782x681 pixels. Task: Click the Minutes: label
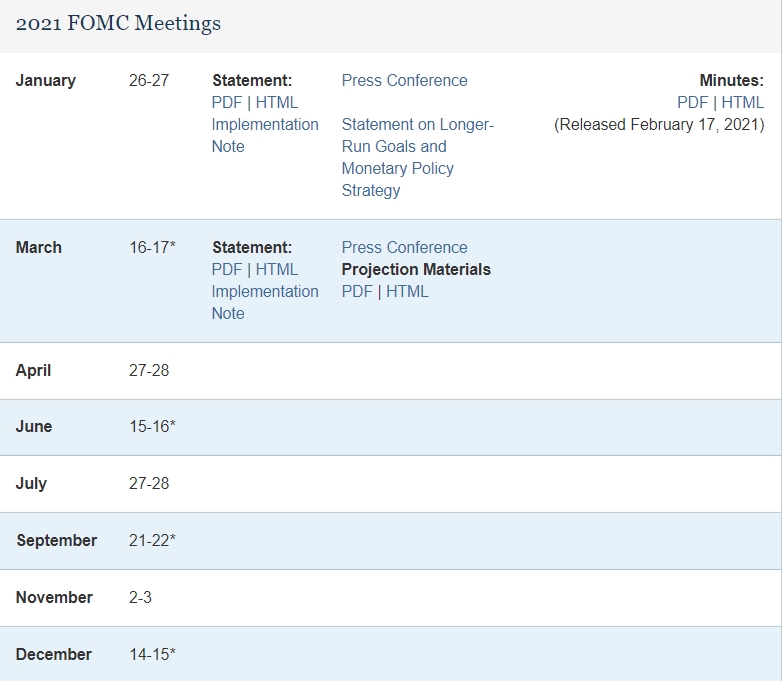(x=732, y=80)
